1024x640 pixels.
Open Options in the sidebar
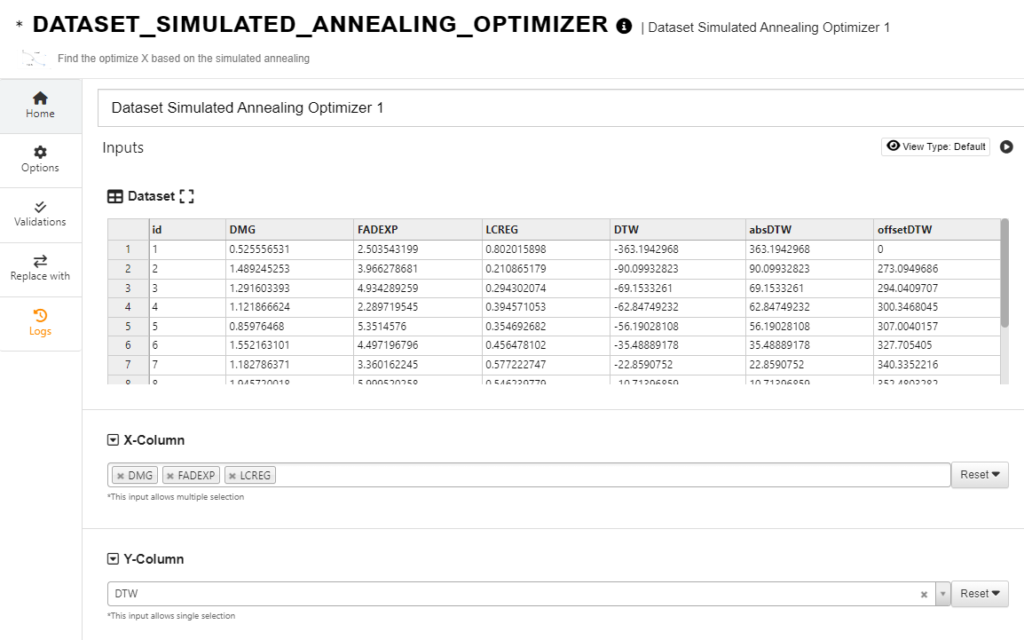40,159
